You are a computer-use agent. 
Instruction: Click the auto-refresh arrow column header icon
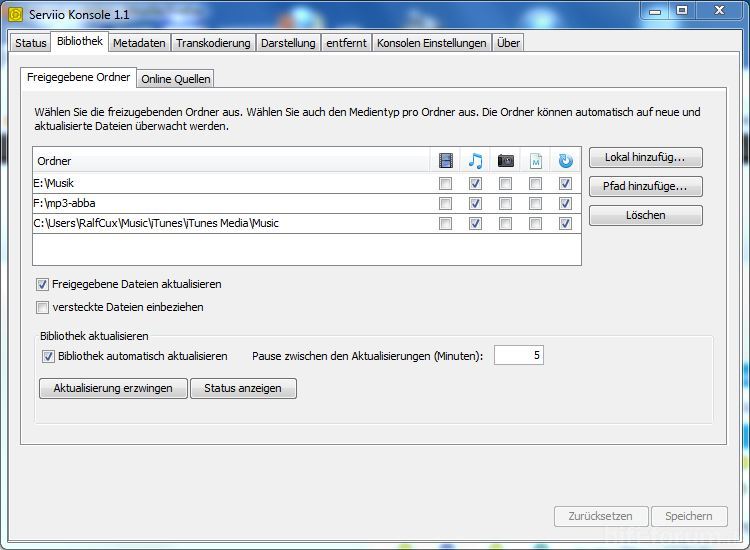click(566, 160)
